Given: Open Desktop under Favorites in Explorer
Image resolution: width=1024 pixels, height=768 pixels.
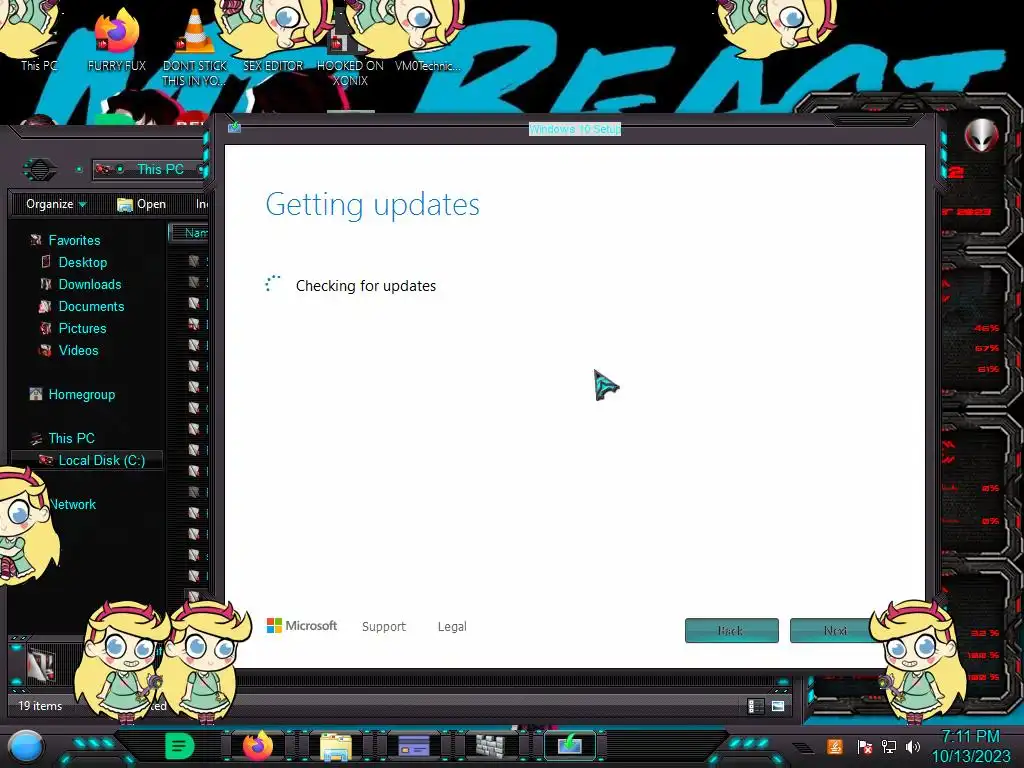Looking at the screenshot, I should (82, 263).
